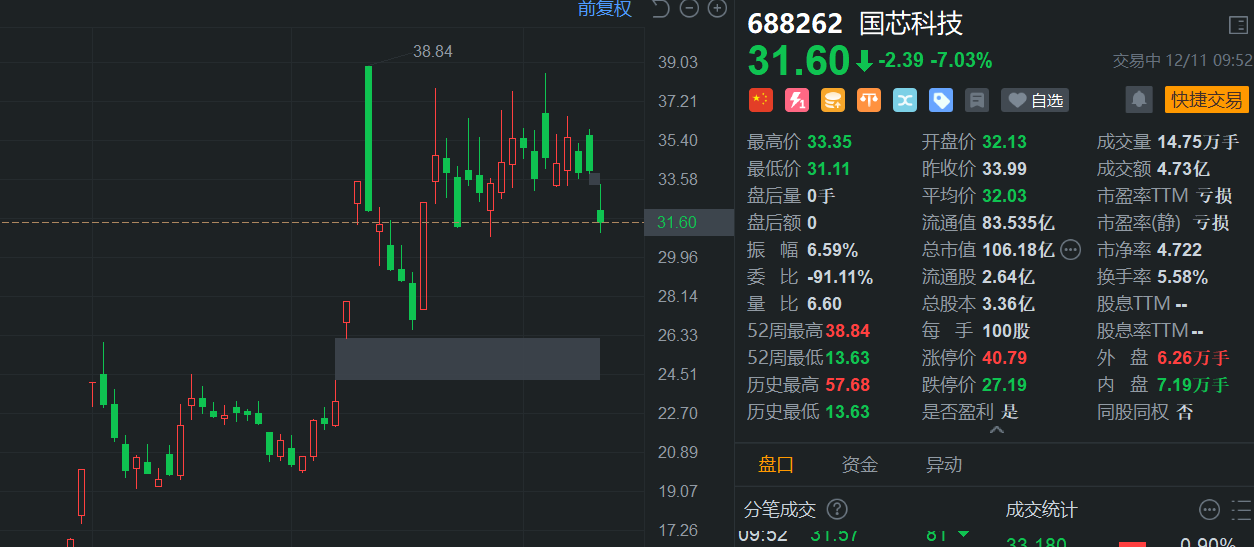Click the orange coin stack icon
The image size is (1254, 547).
tap(833, 100)
